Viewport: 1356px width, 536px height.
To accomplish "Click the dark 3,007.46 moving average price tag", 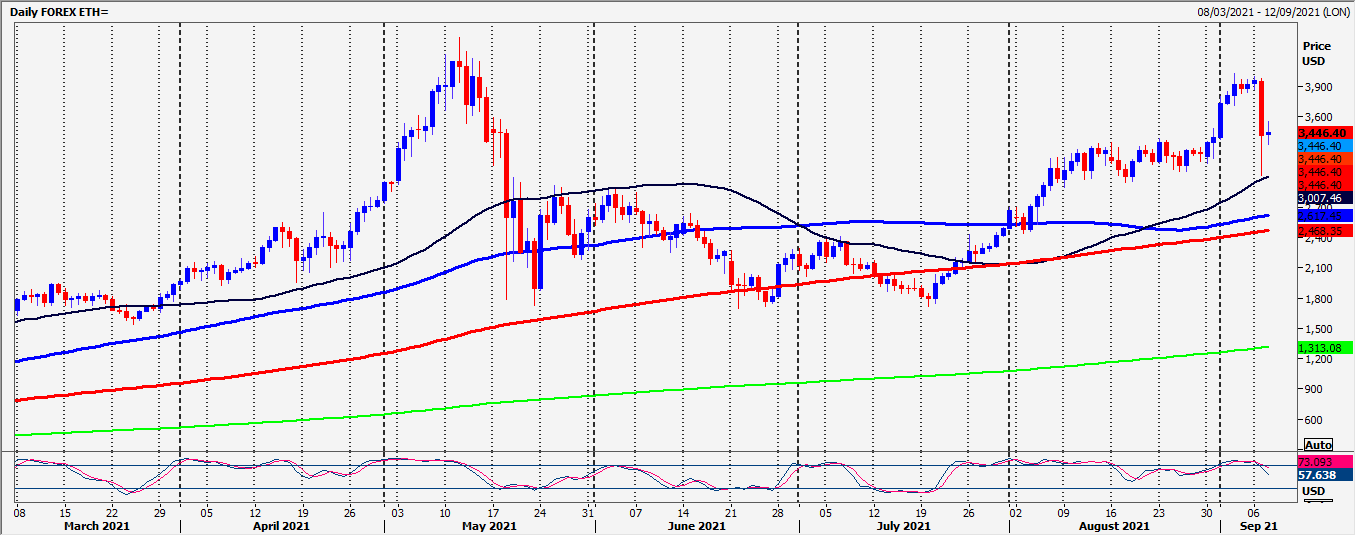I will pyautogui.click(x=1325, y=199).
